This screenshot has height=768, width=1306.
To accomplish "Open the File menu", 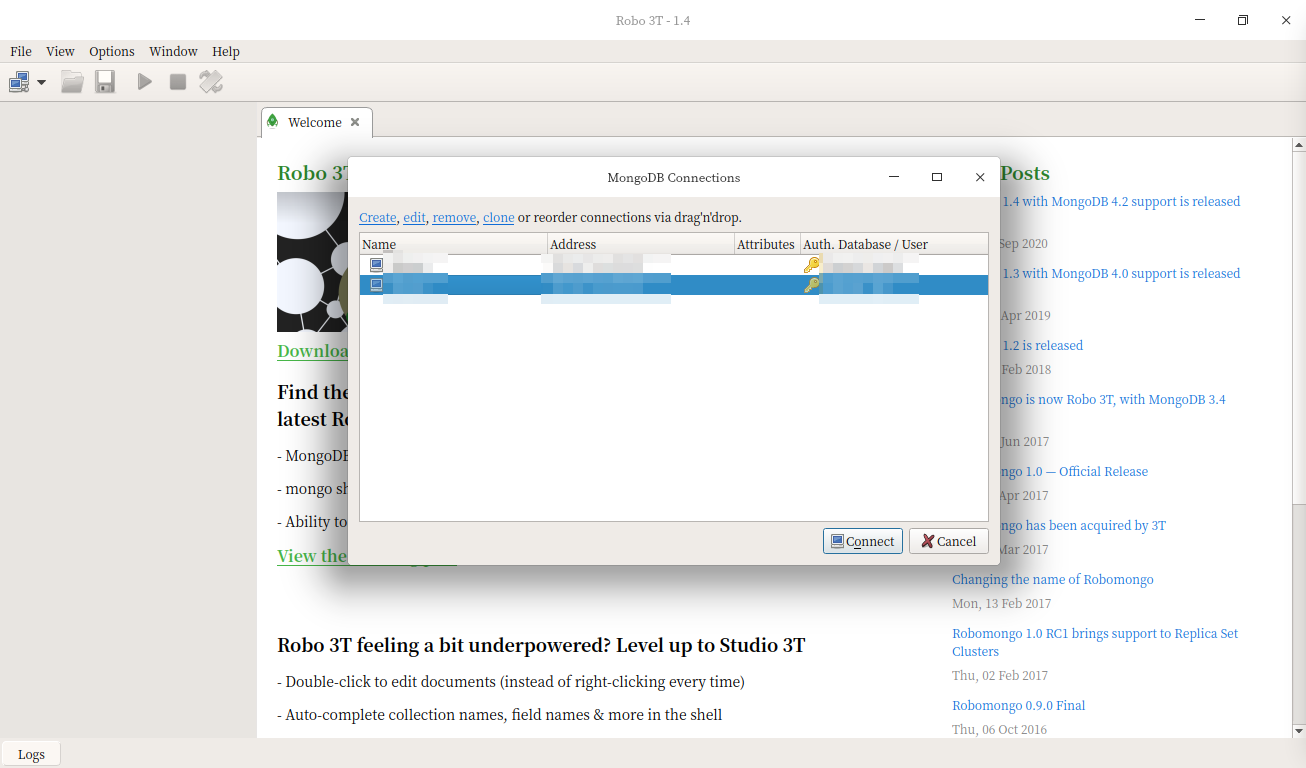I will click(x=21, y=51).
